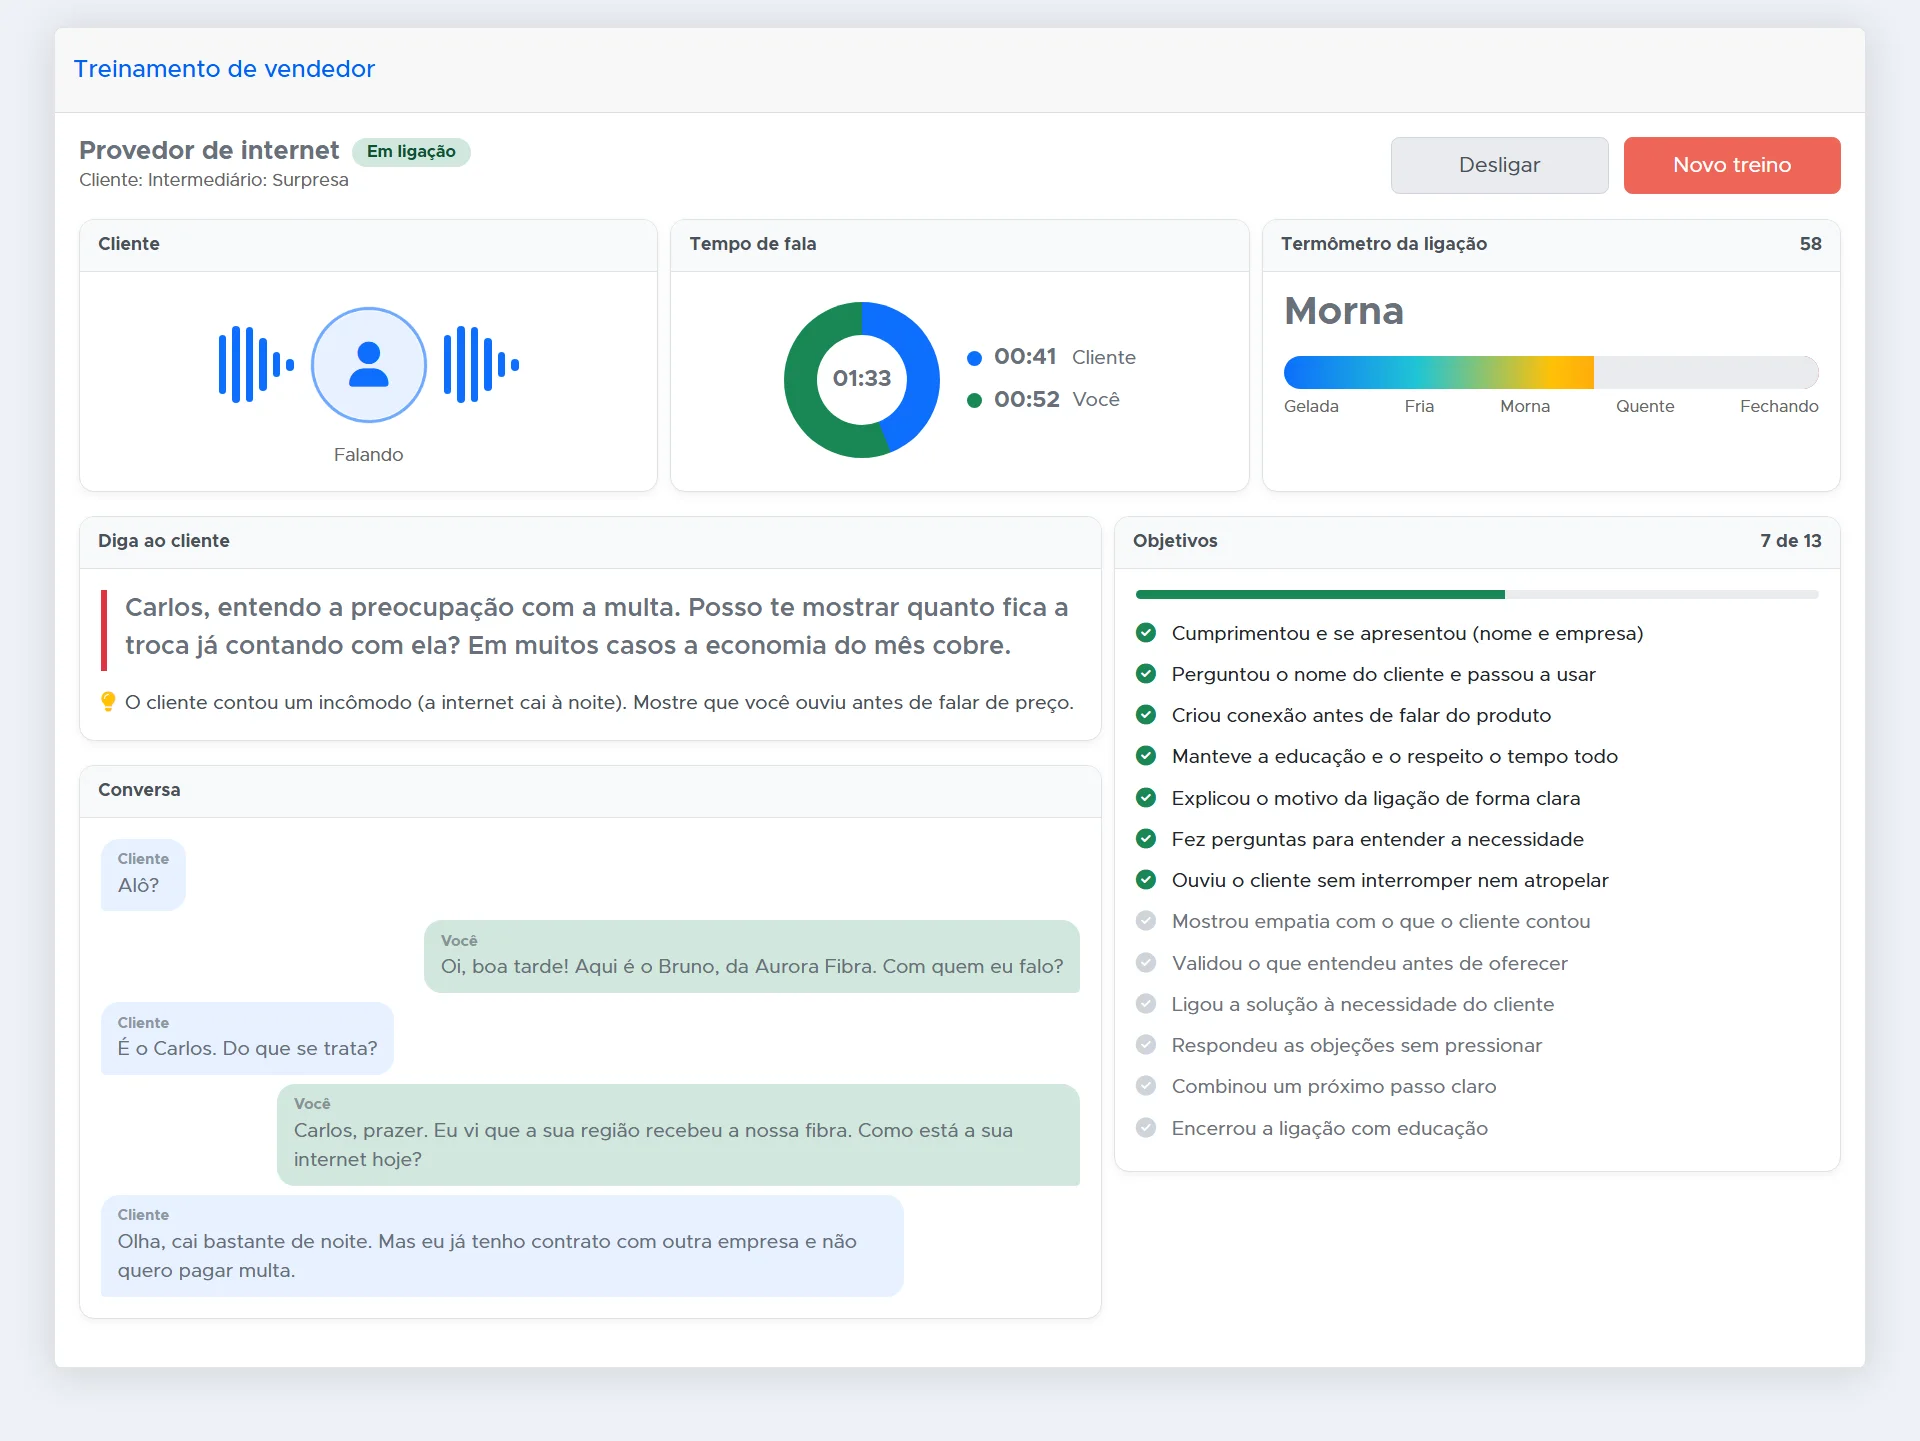This screenshot has width=1920, height=1441.
Task: Click the Desligar button
Action: tap(1499, 165)
